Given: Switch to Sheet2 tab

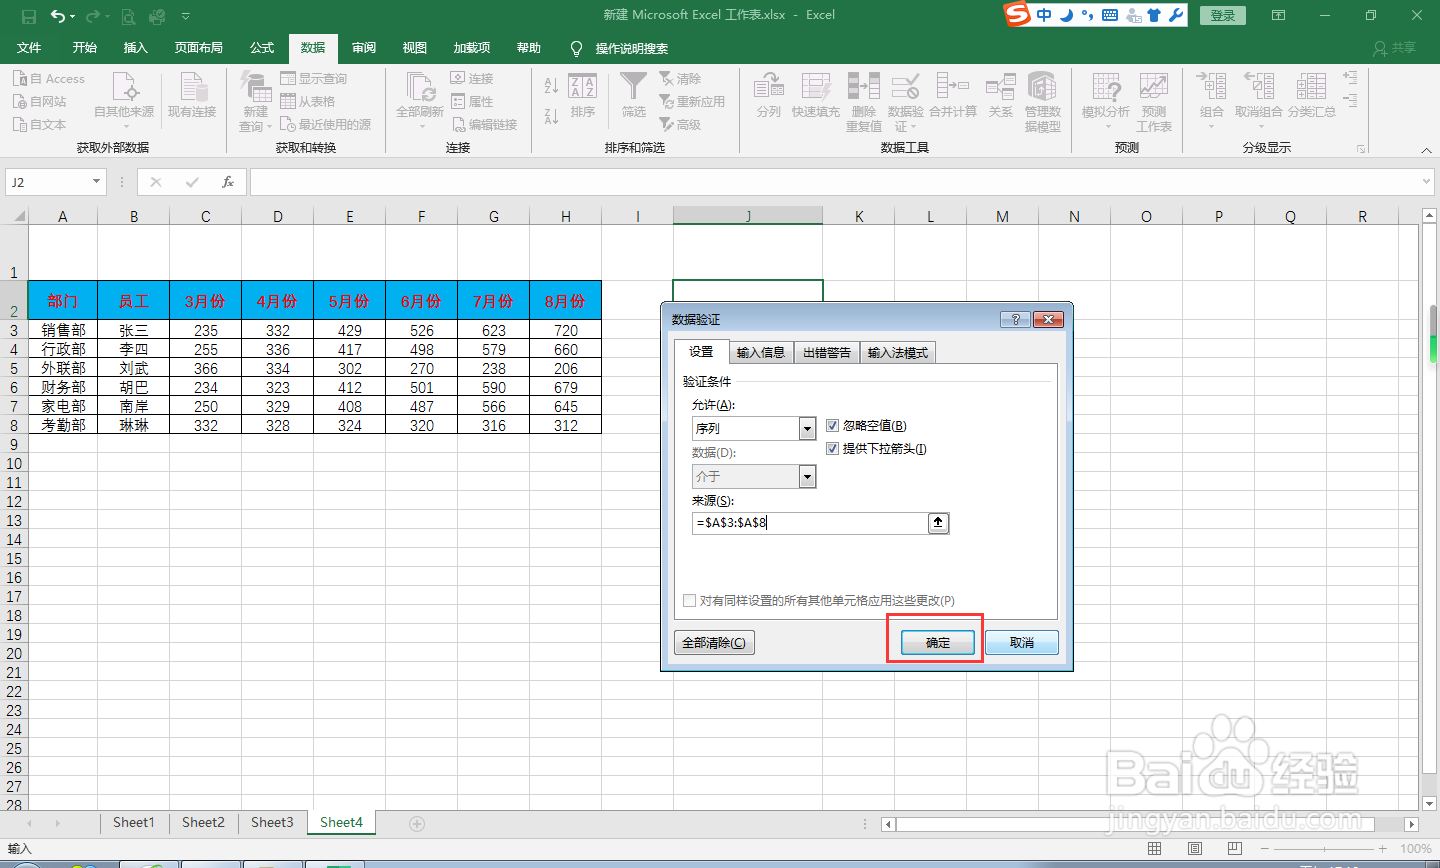Looking at the screenshot, I should click(203, 823).
